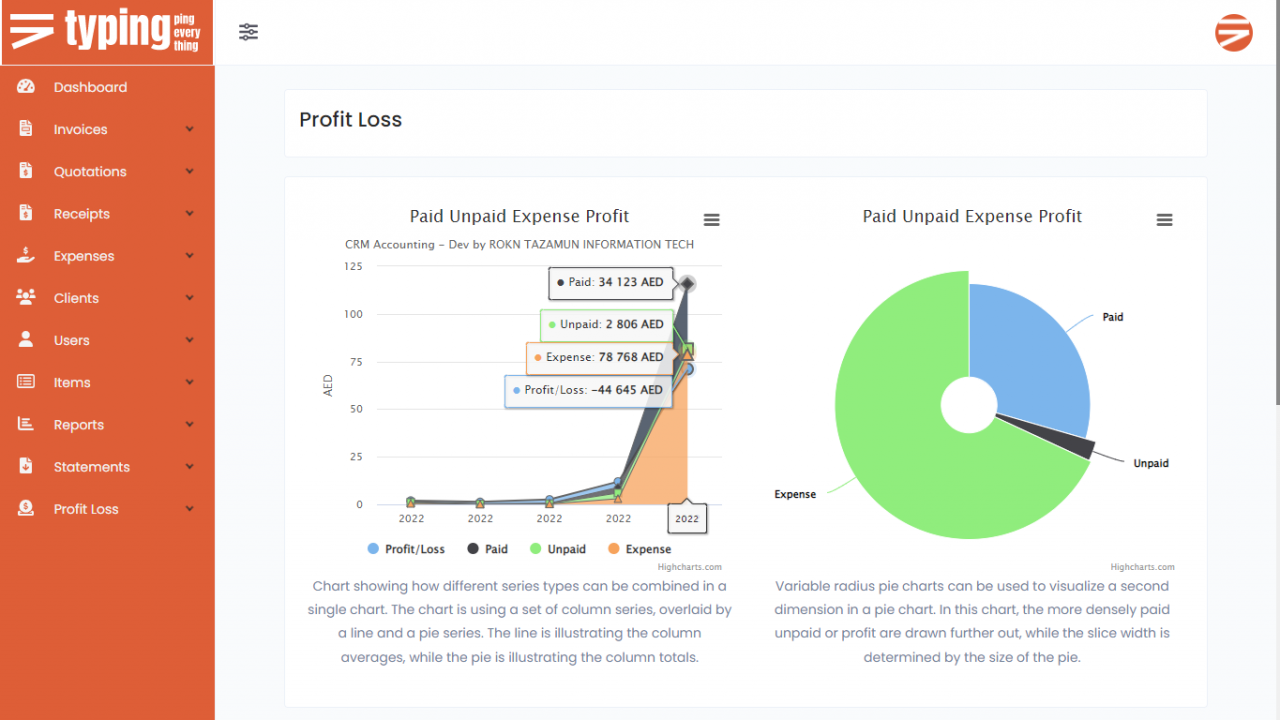
Task: Click the Highcharts.com link below the pie chart
Action: [1143, 567]
